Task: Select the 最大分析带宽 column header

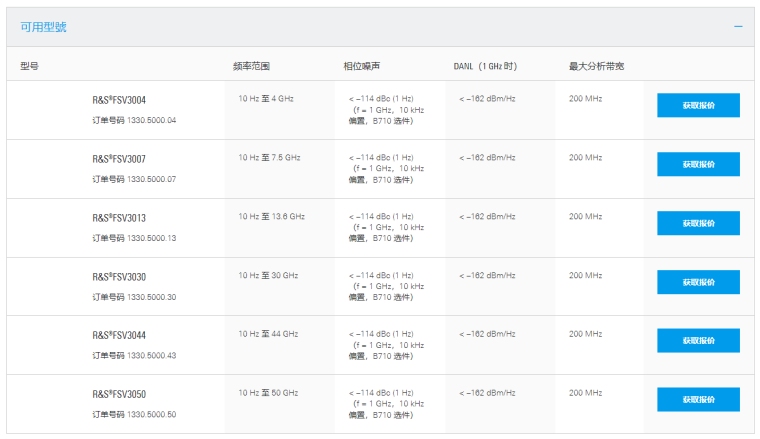Action: coord(596,66)
